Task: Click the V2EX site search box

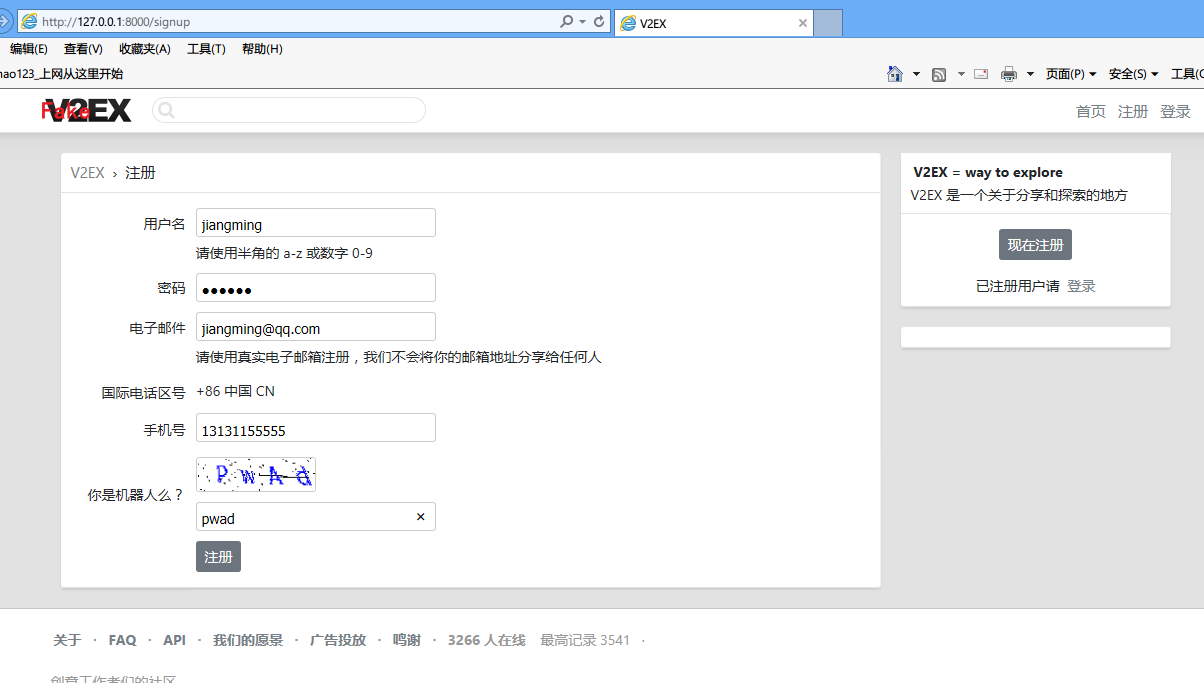Action: click(289, 110)
